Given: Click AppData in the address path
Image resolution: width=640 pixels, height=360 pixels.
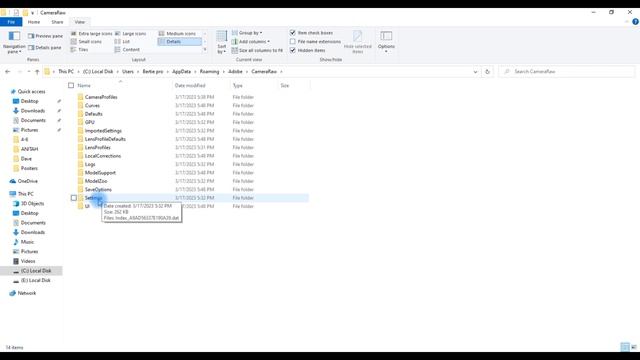Looking at the screenshot, I should [x=181, y=71].
